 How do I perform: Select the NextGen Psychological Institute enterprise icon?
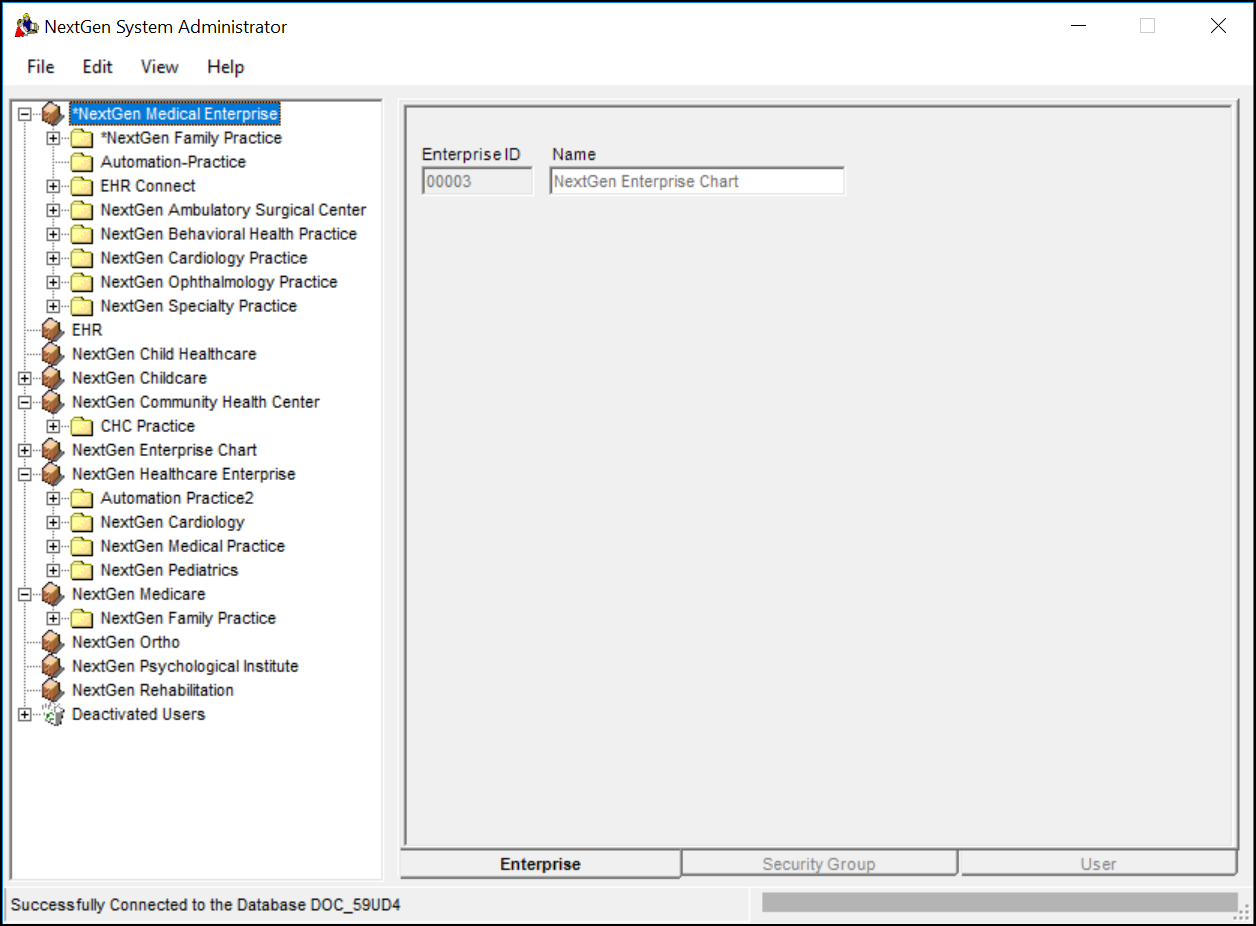click(x=53, y=666)
